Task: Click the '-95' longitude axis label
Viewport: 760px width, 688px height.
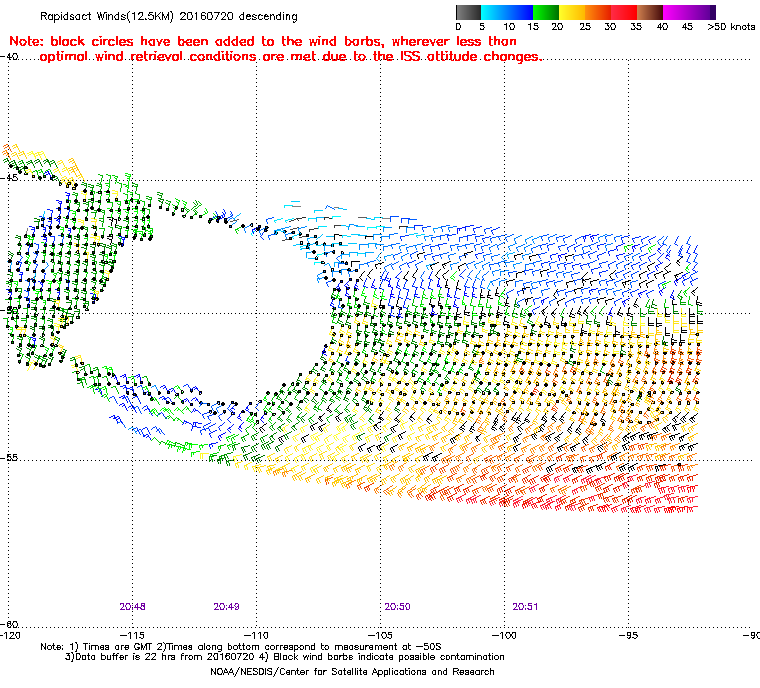Action: point(629,635)
